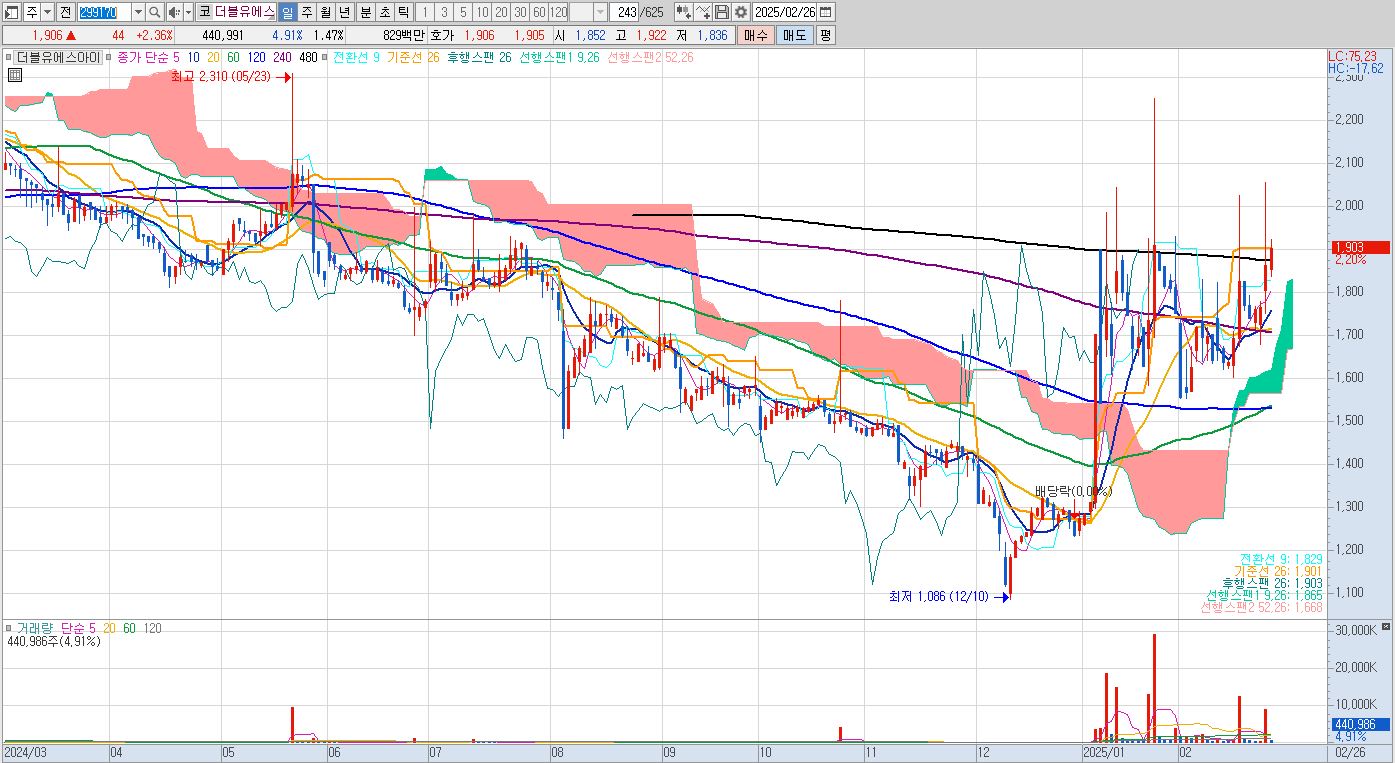This screenshot has width=1395, height=763.
Task: Click the small square marker before 종가 단순 legend
Action: tap(110, 57)
